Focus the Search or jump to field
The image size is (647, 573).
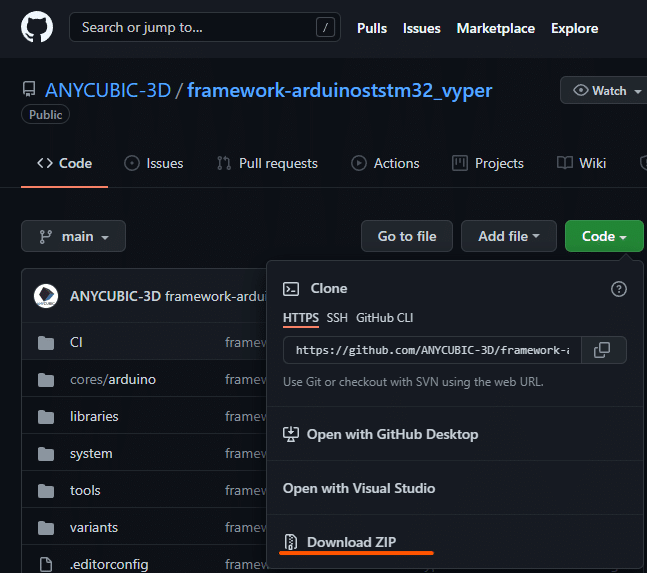205,27
